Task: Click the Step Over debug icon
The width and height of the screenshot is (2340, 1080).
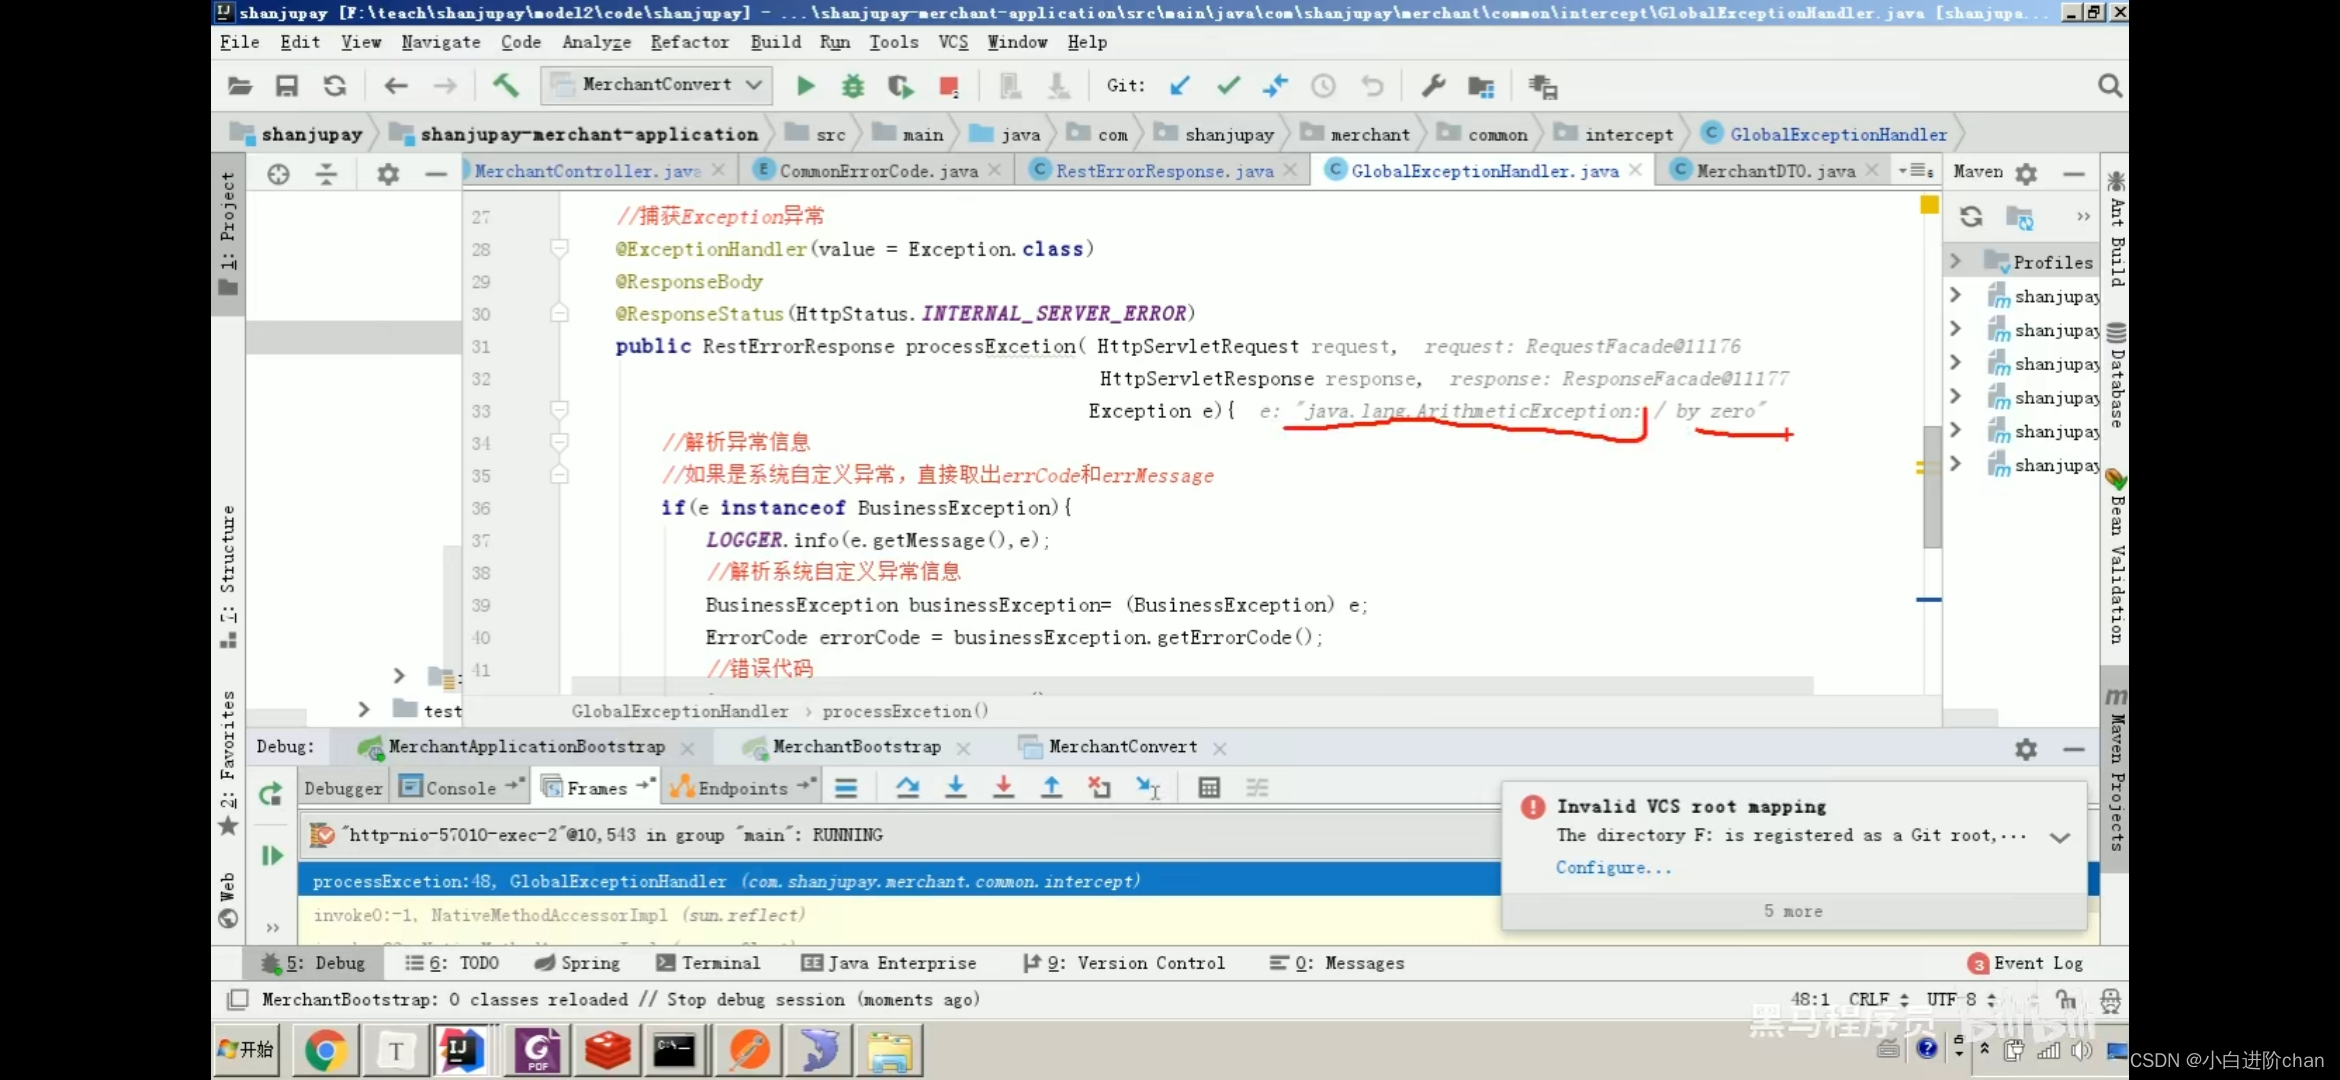Action: click(906, 788)
